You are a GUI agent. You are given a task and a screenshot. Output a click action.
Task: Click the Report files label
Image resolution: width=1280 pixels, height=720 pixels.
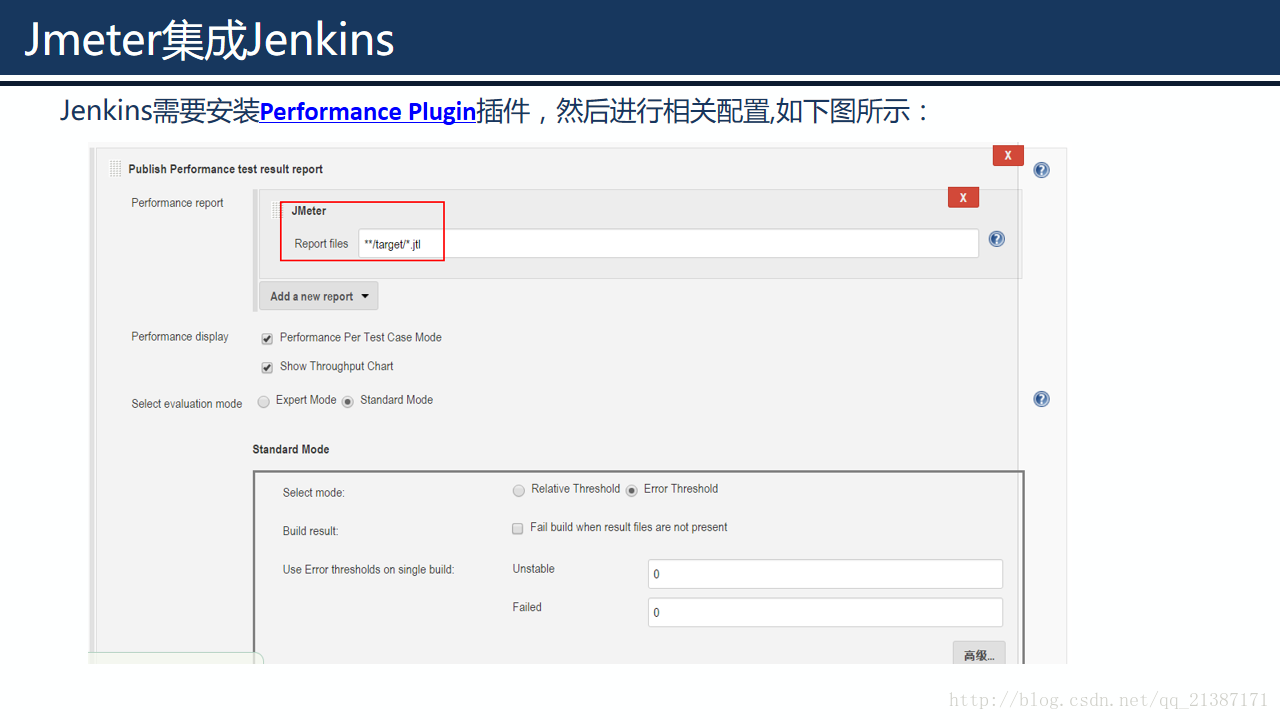pyautogui.click(x=322, y=244)
